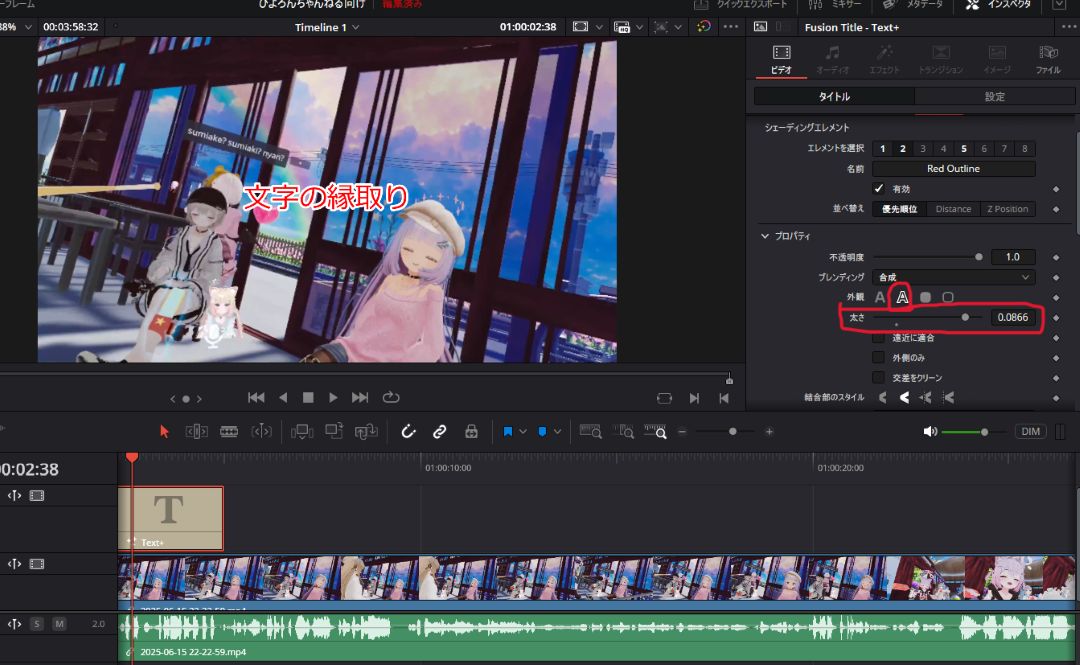Image resolution: width=1080 pixels, height=665 pixels.
Task: Open the ブレンディング 合成 dropdown
Action: coord(953,277)
